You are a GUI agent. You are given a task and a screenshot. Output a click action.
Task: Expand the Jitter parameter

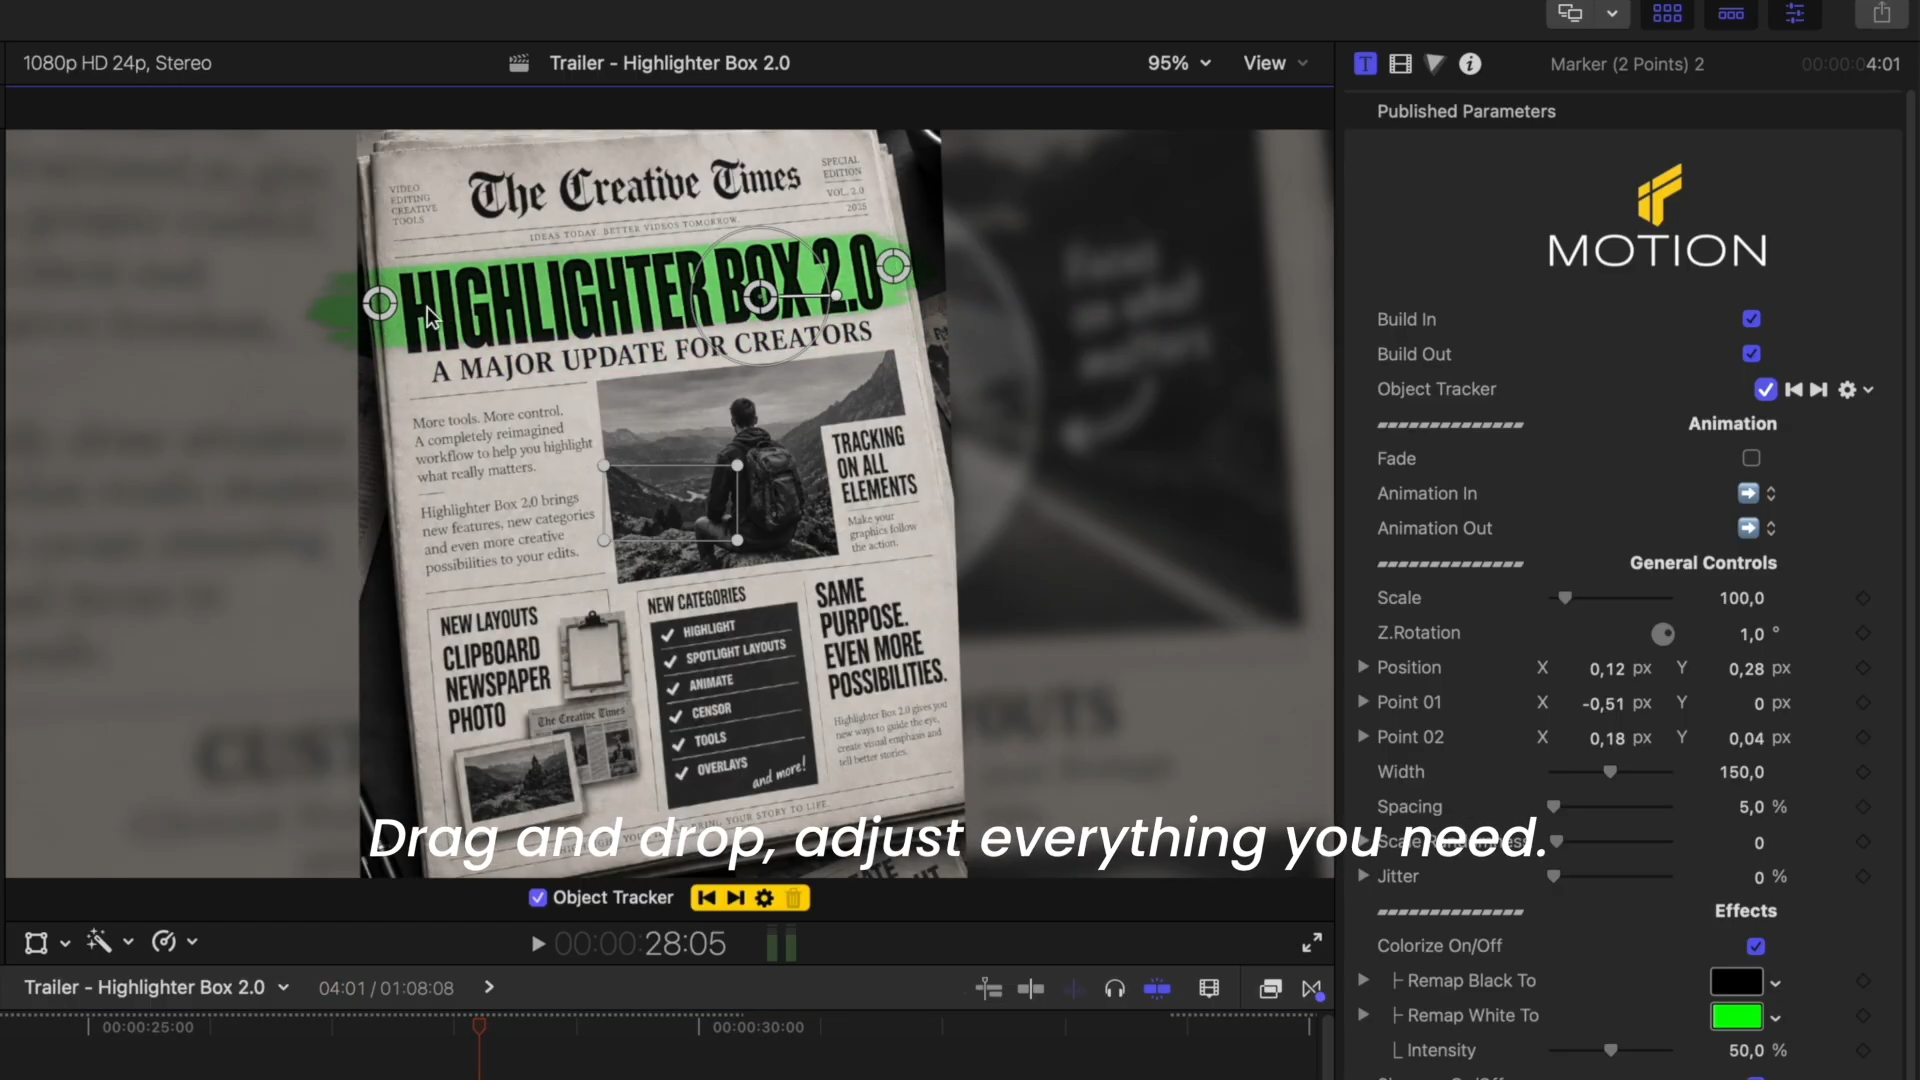(x=1363, y=876)
